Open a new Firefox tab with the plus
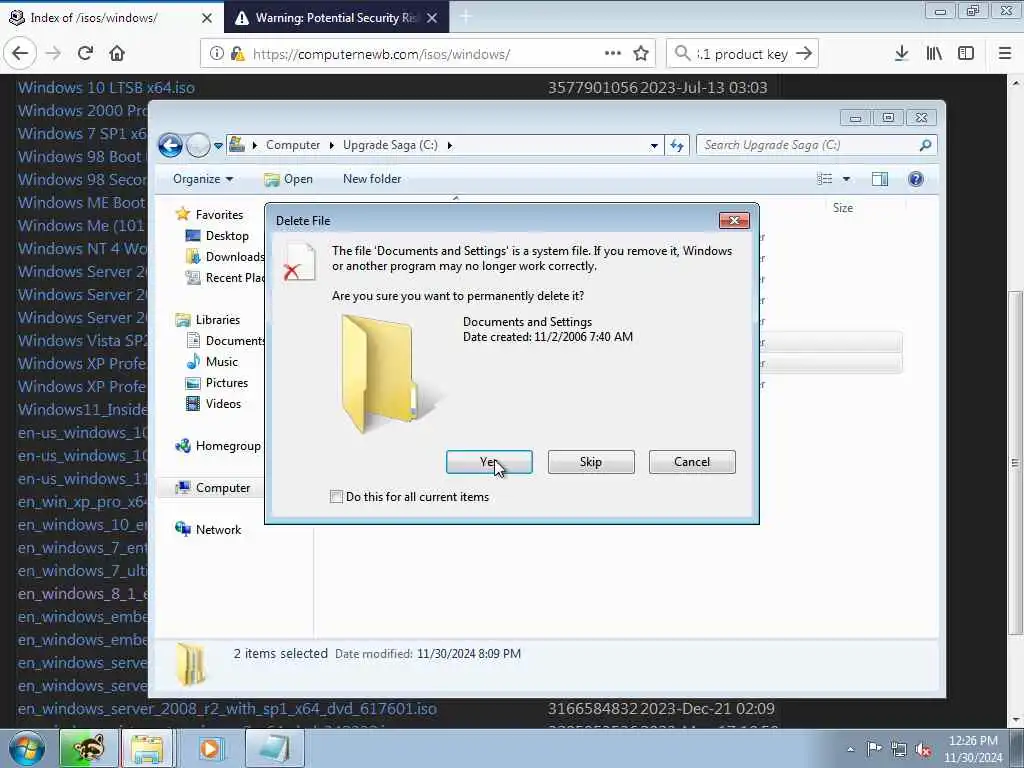 coord(466,18)
